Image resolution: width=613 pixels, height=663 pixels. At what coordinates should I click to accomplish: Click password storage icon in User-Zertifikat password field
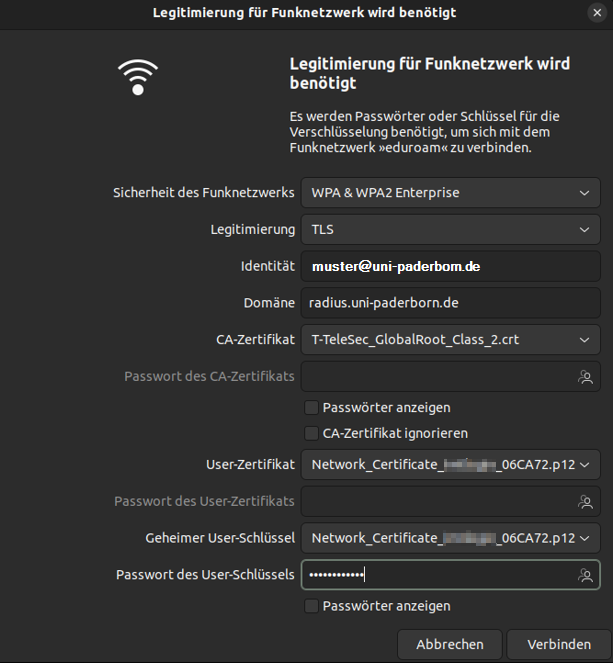(585, 501)
